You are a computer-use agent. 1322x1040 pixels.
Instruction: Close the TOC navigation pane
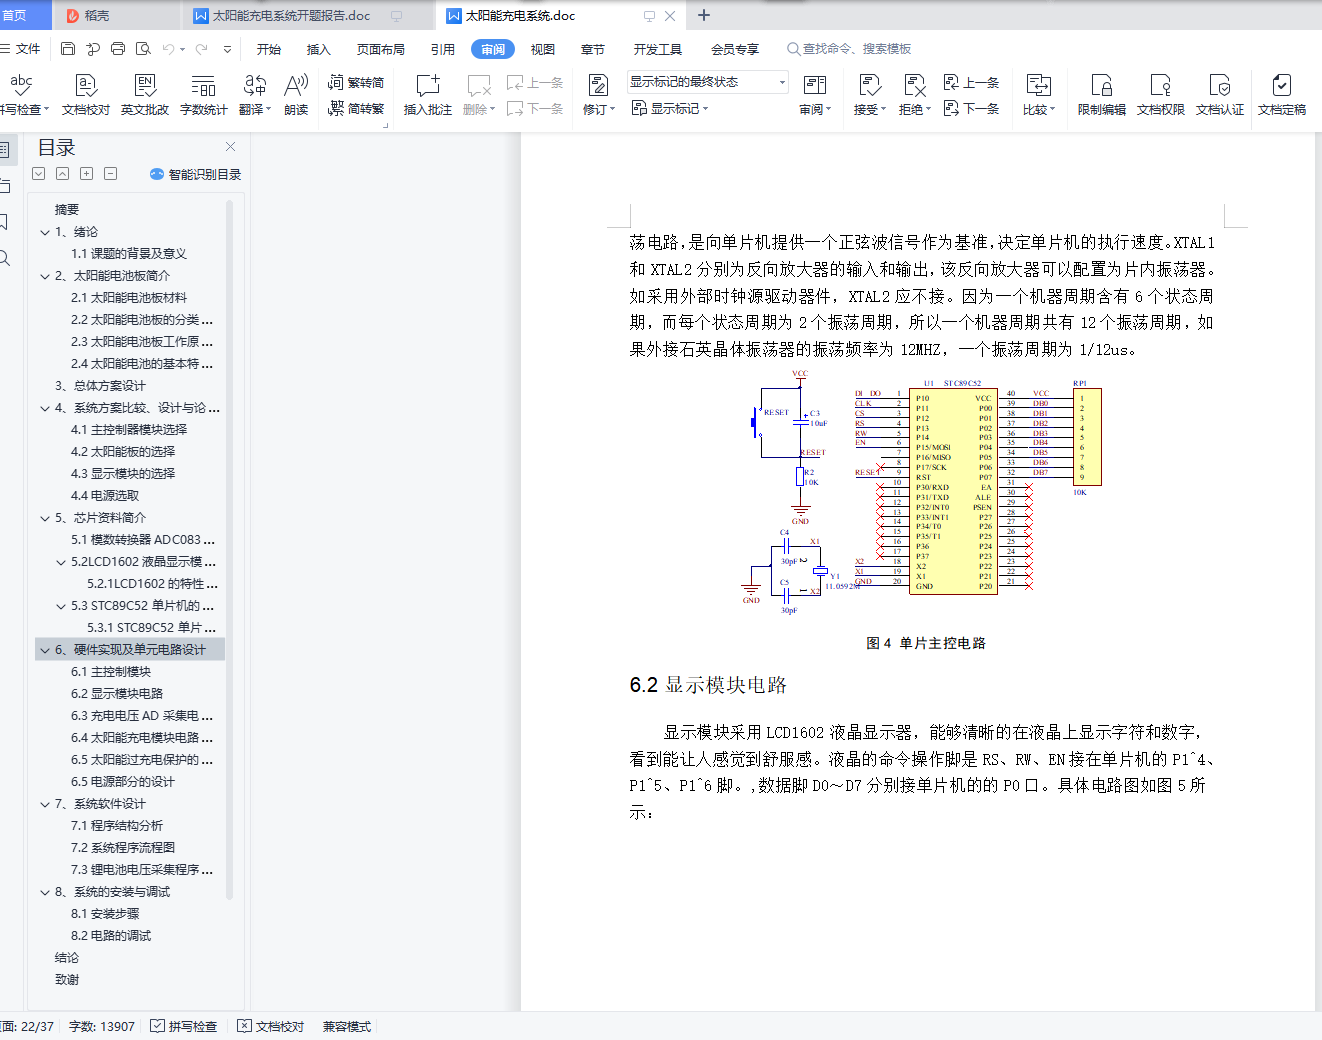(230, 147)
